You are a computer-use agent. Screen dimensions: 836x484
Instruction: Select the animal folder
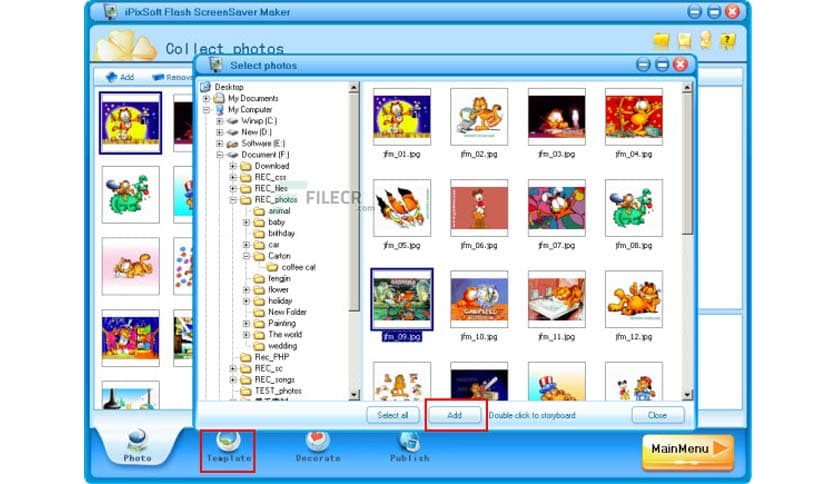(279, 211)
